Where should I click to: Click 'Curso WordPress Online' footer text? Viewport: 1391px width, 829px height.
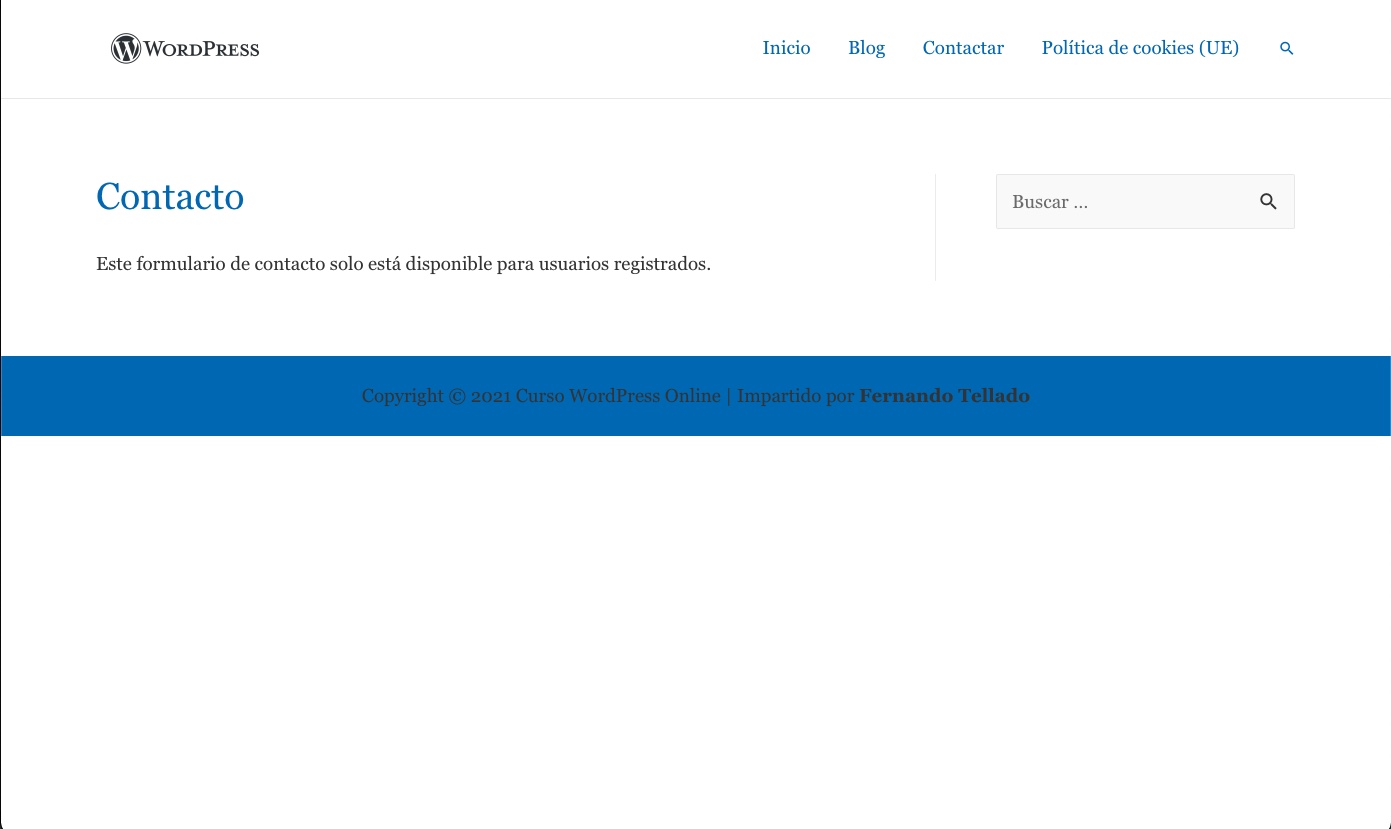pos(617,396)
